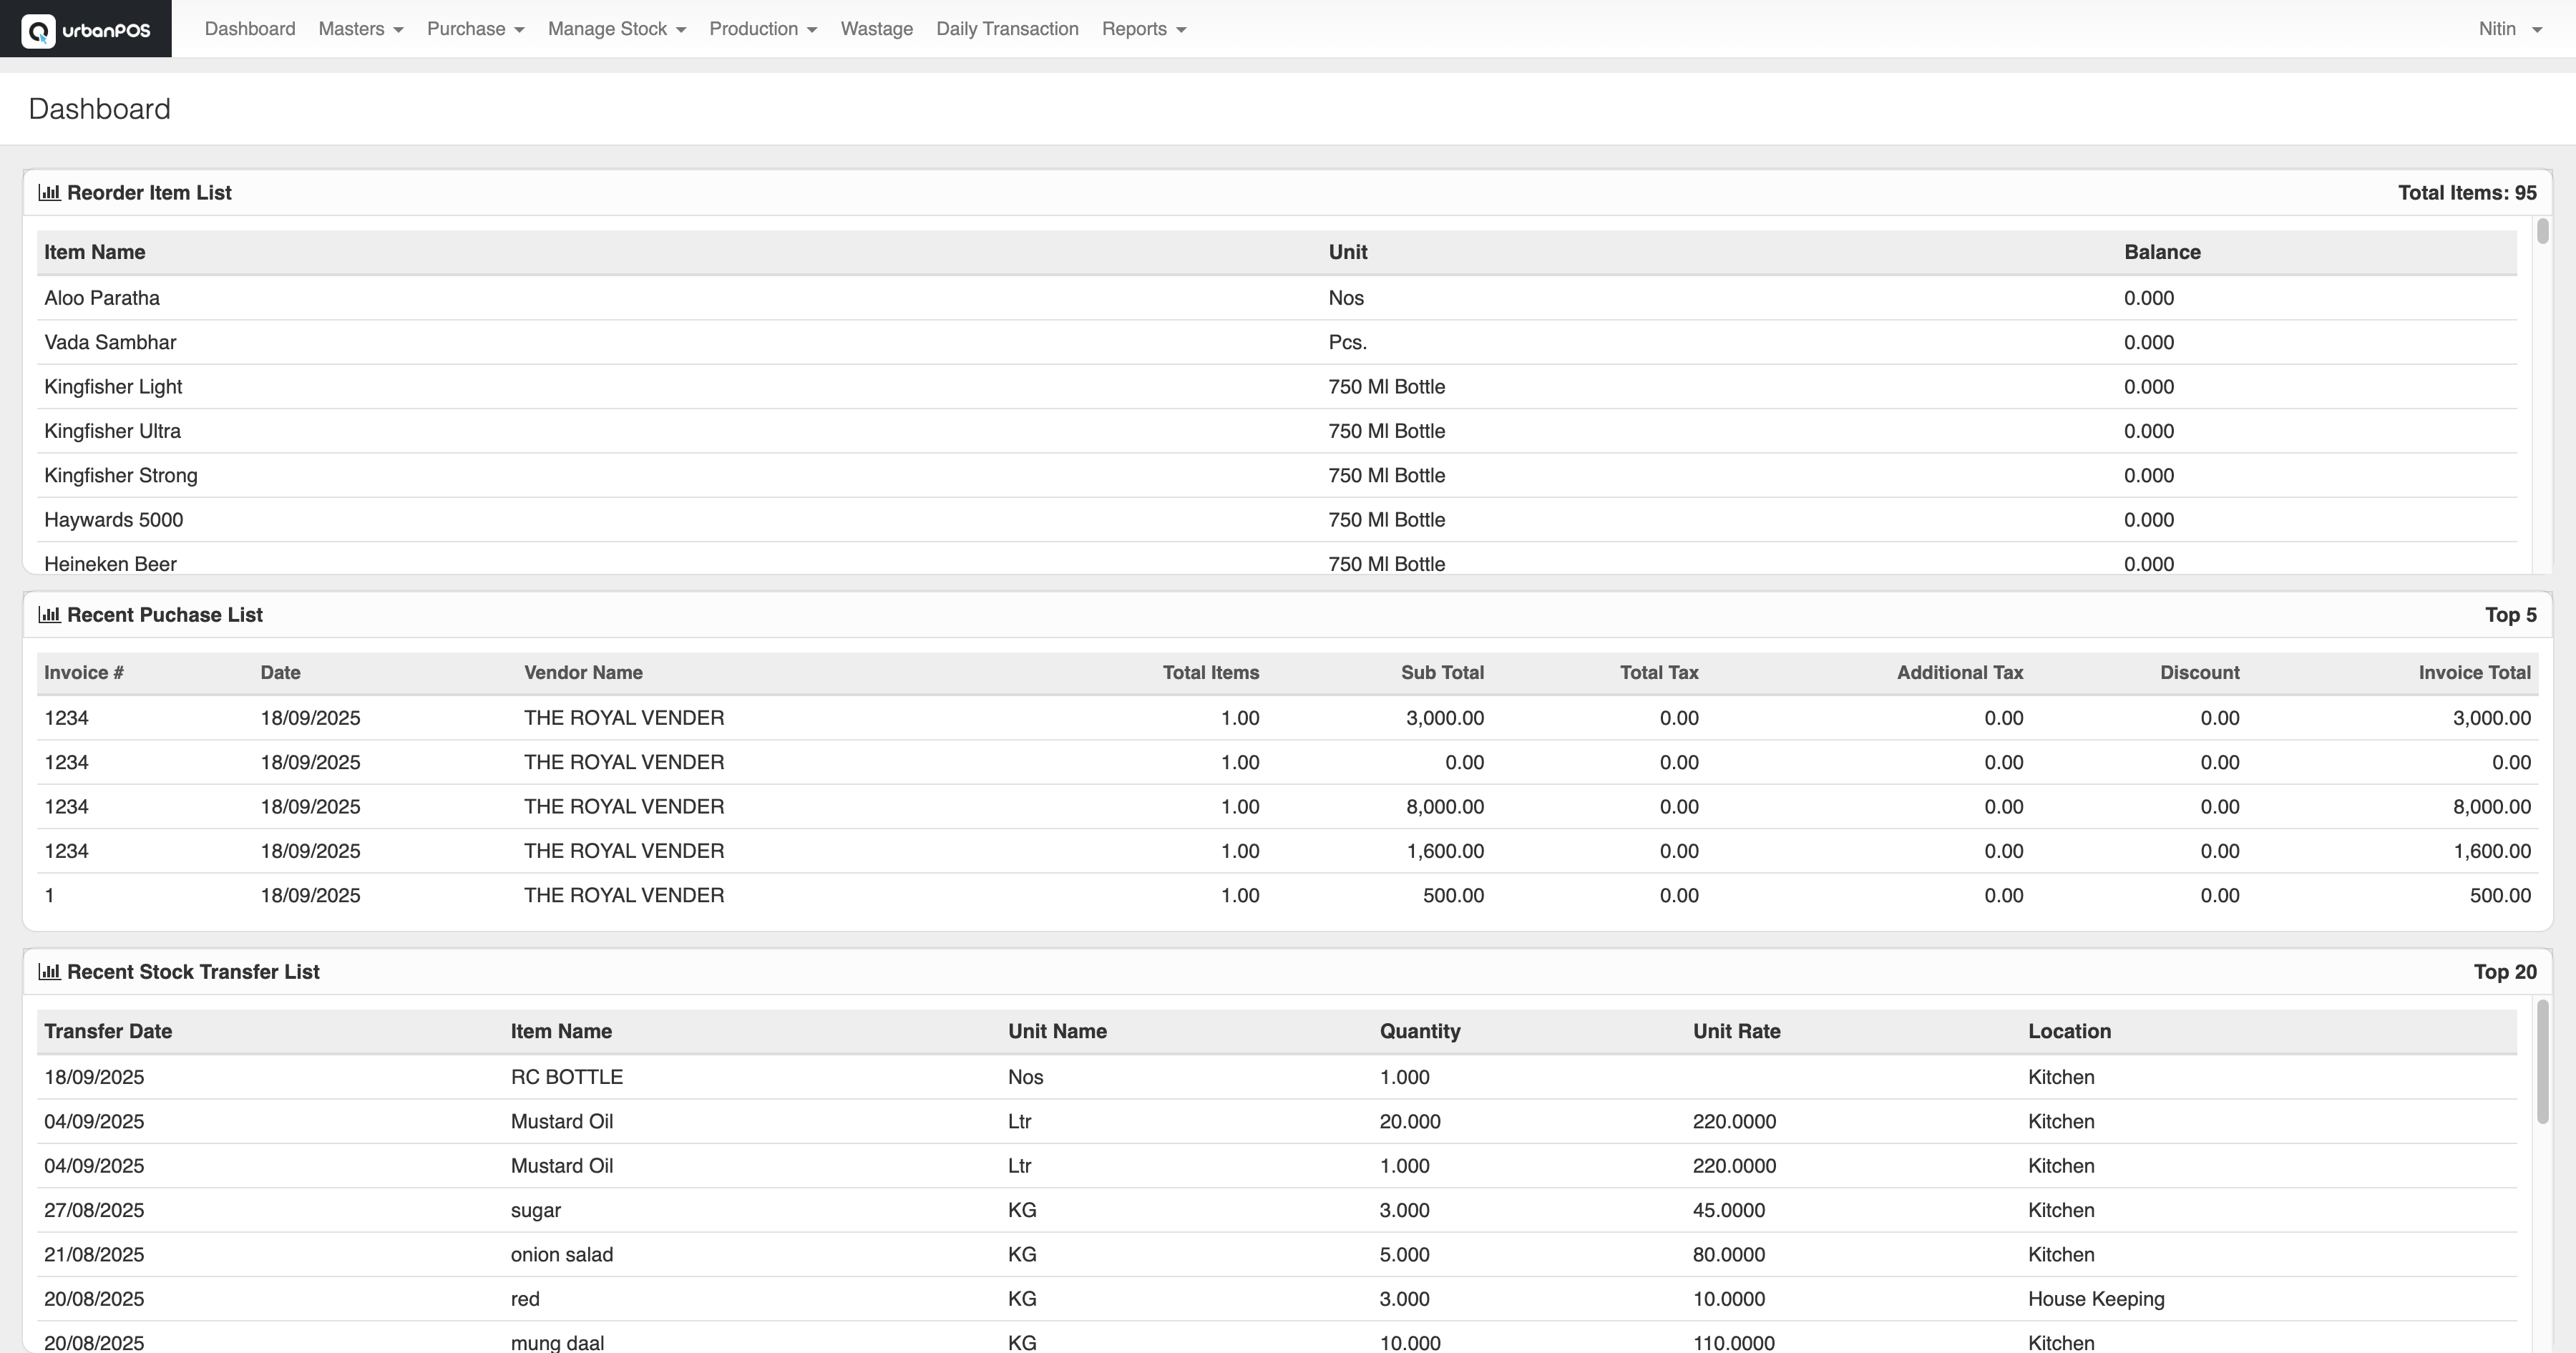Click the Reorder Item List scrollbar
Image resolution: width=2576 pixels, height=1353 pixels.
(2543, 231)
